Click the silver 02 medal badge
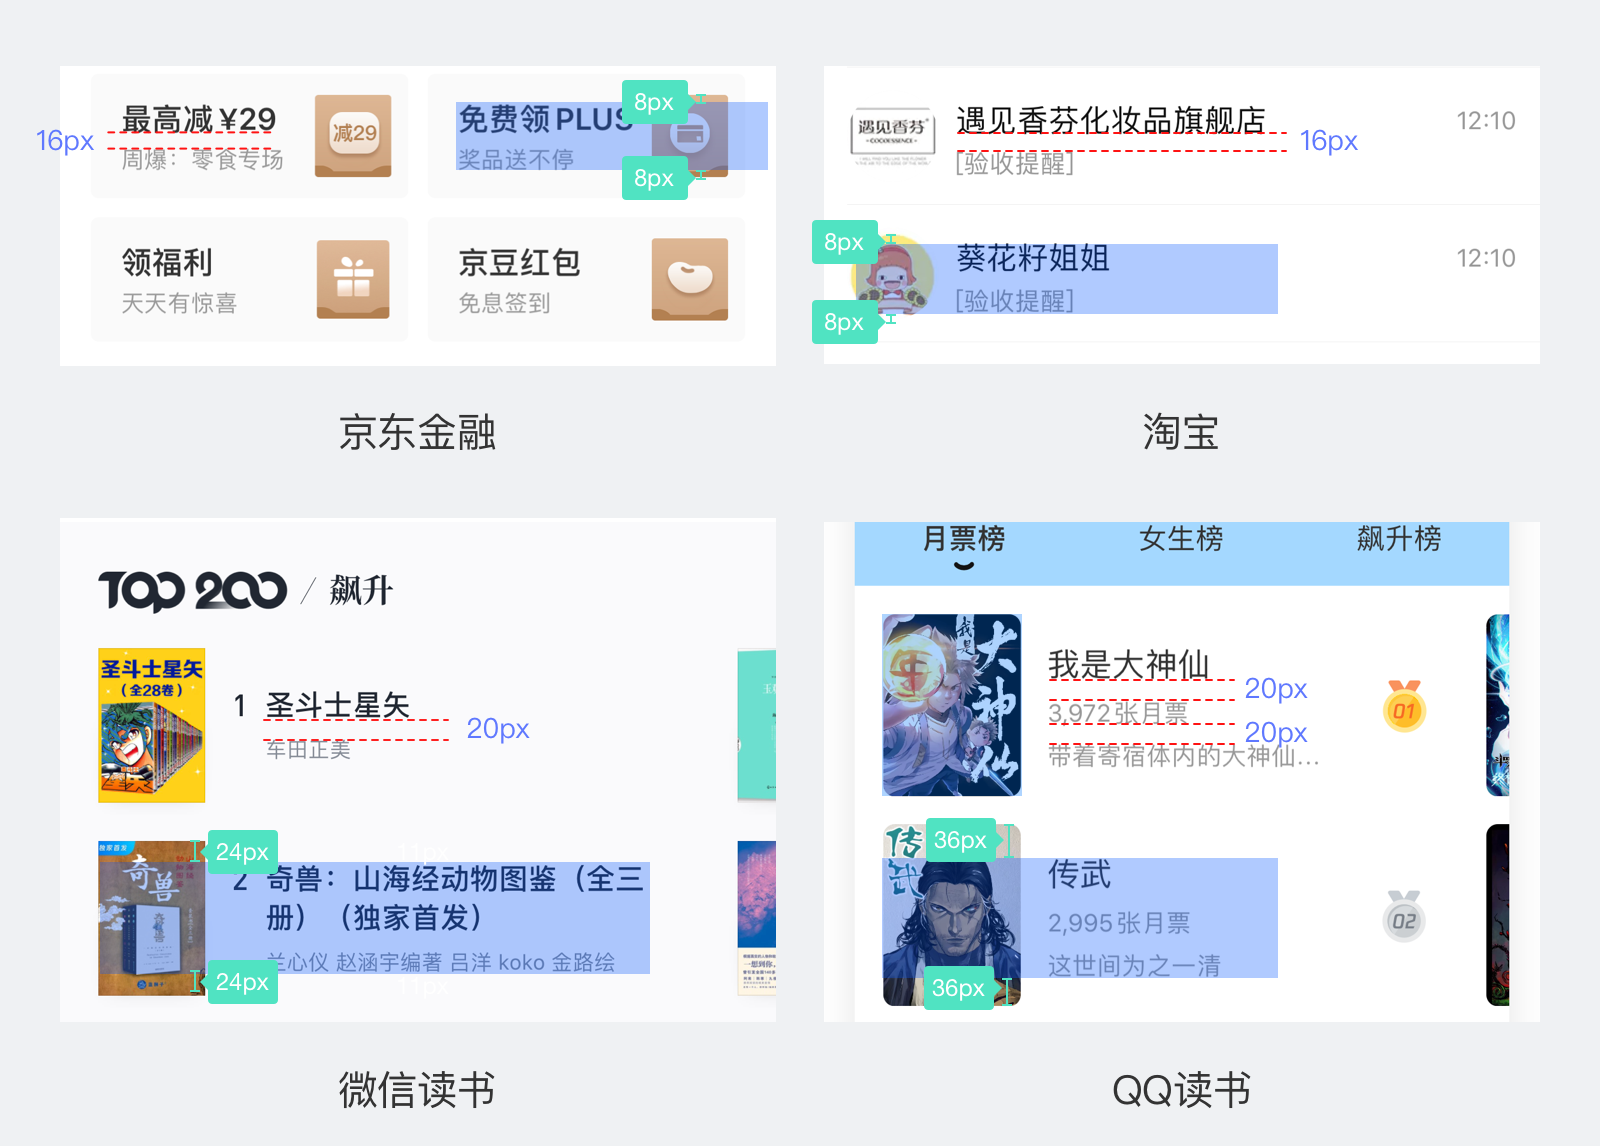 point(1404,916)
